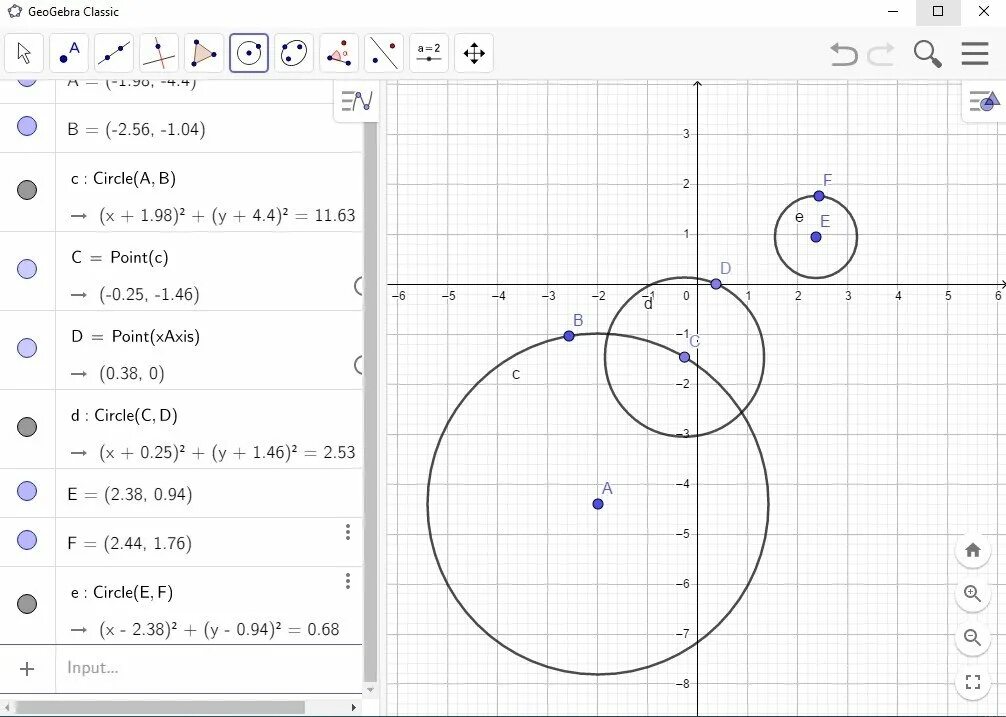The width and height of the screenshot is (1006, 717).
Task: Select the Polygon tool
Action: coord(204,53)
